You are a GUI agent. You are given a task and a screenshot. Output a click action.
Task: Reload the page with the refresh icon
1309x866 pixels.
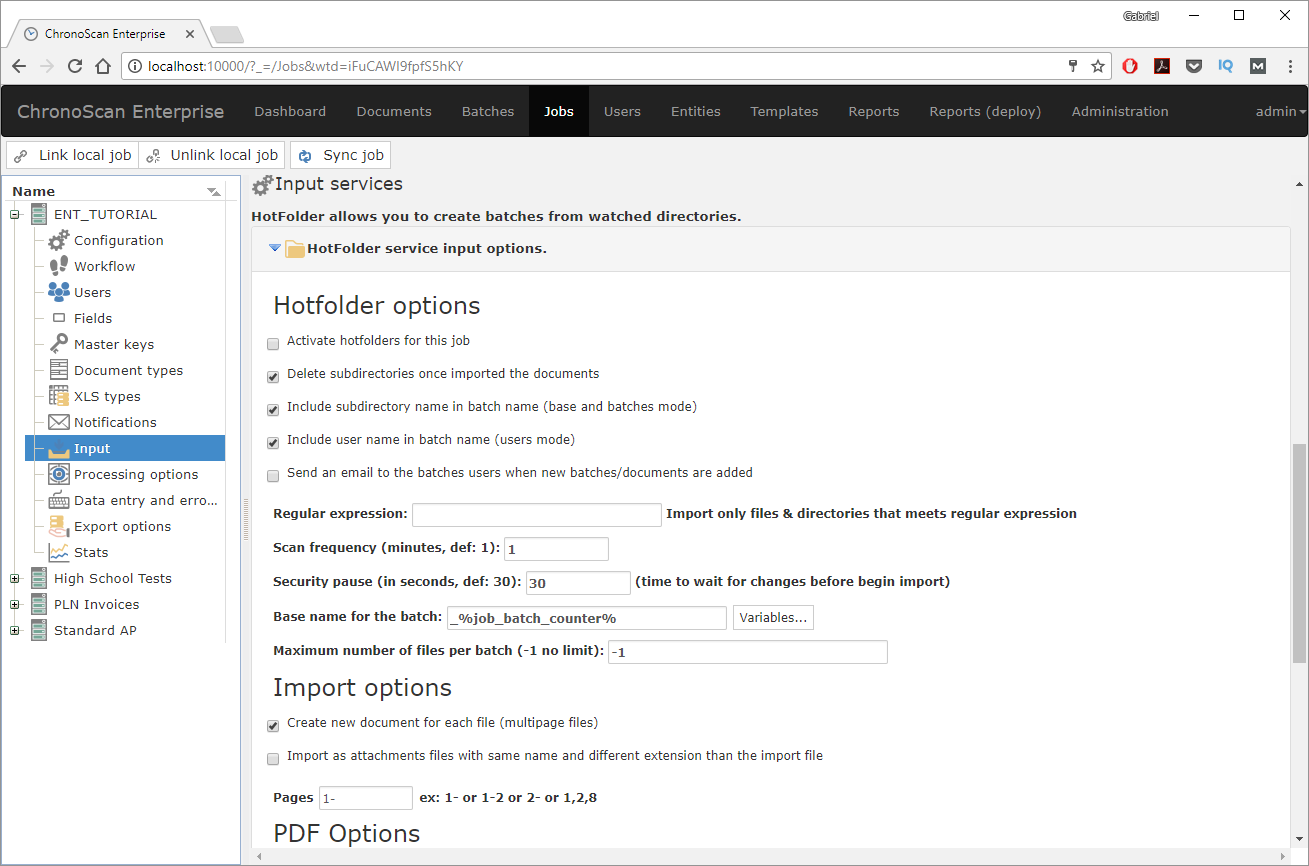[75, 66]
